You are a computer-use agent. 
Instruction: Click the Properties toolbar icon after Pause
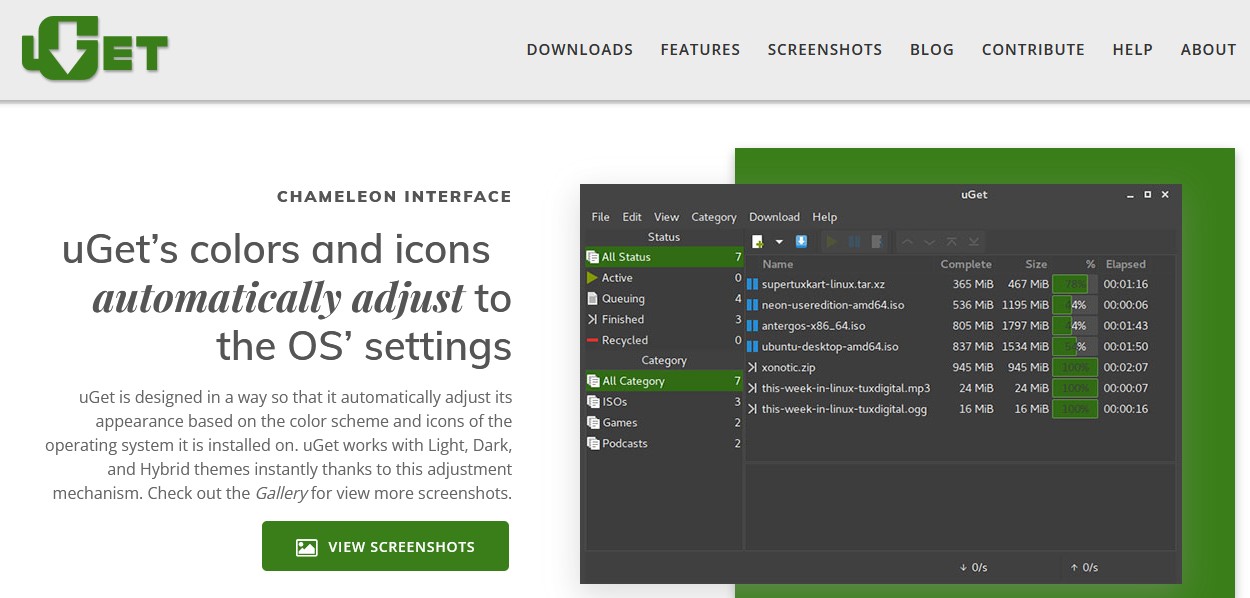[877, 241]
